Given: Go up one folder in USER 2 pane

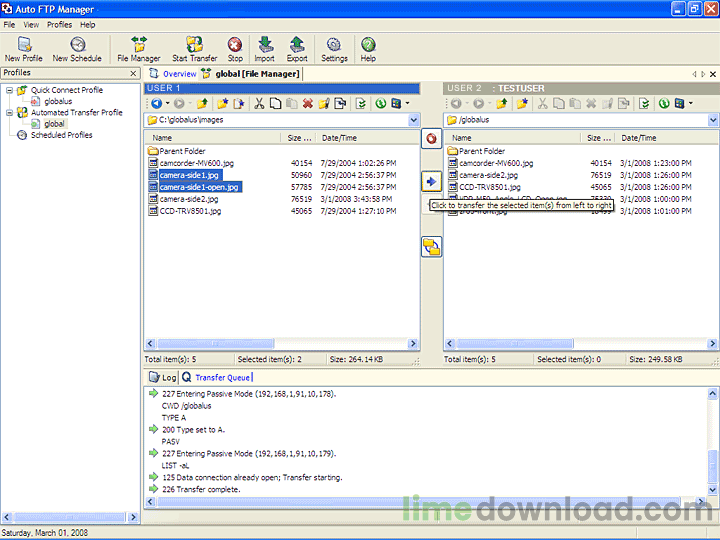Looking at the screenshot, I should tap(501, 104).
